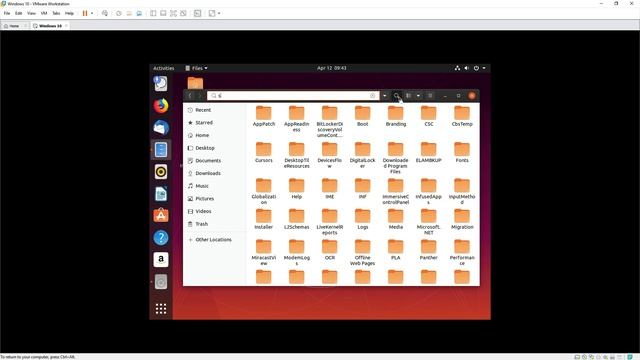Viewport: 640px width, 360px height.
Task: Open VMware Edit menu
Action: tap(19, 13)
